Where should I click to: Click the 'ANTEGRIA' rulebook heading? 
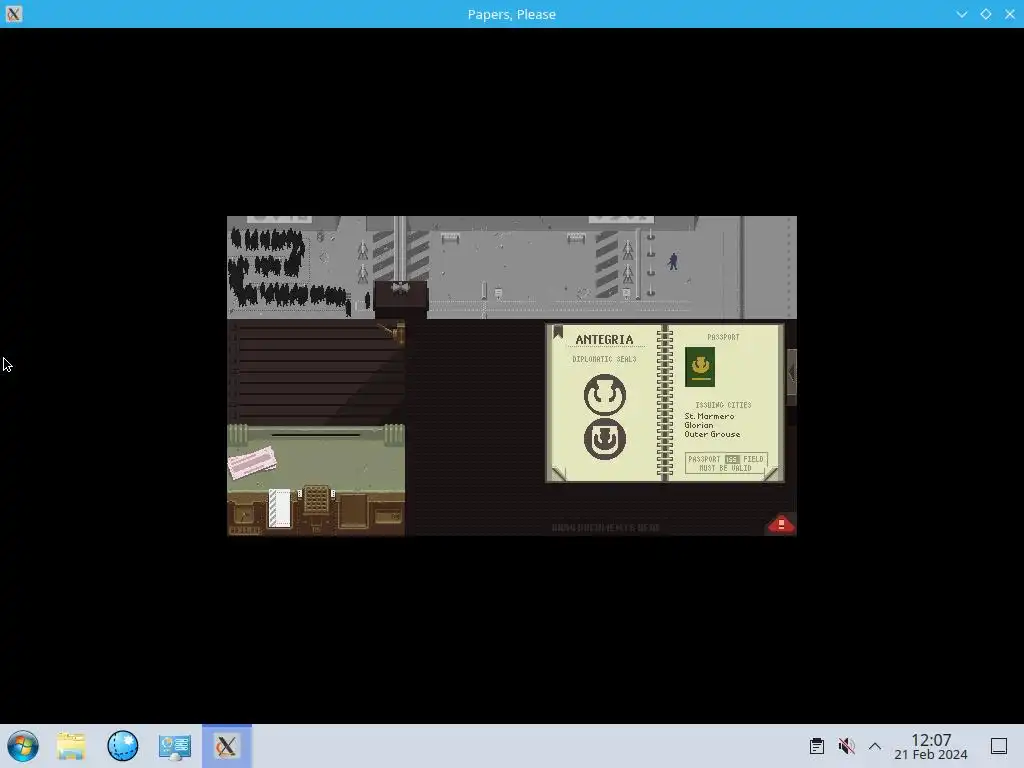604,340
